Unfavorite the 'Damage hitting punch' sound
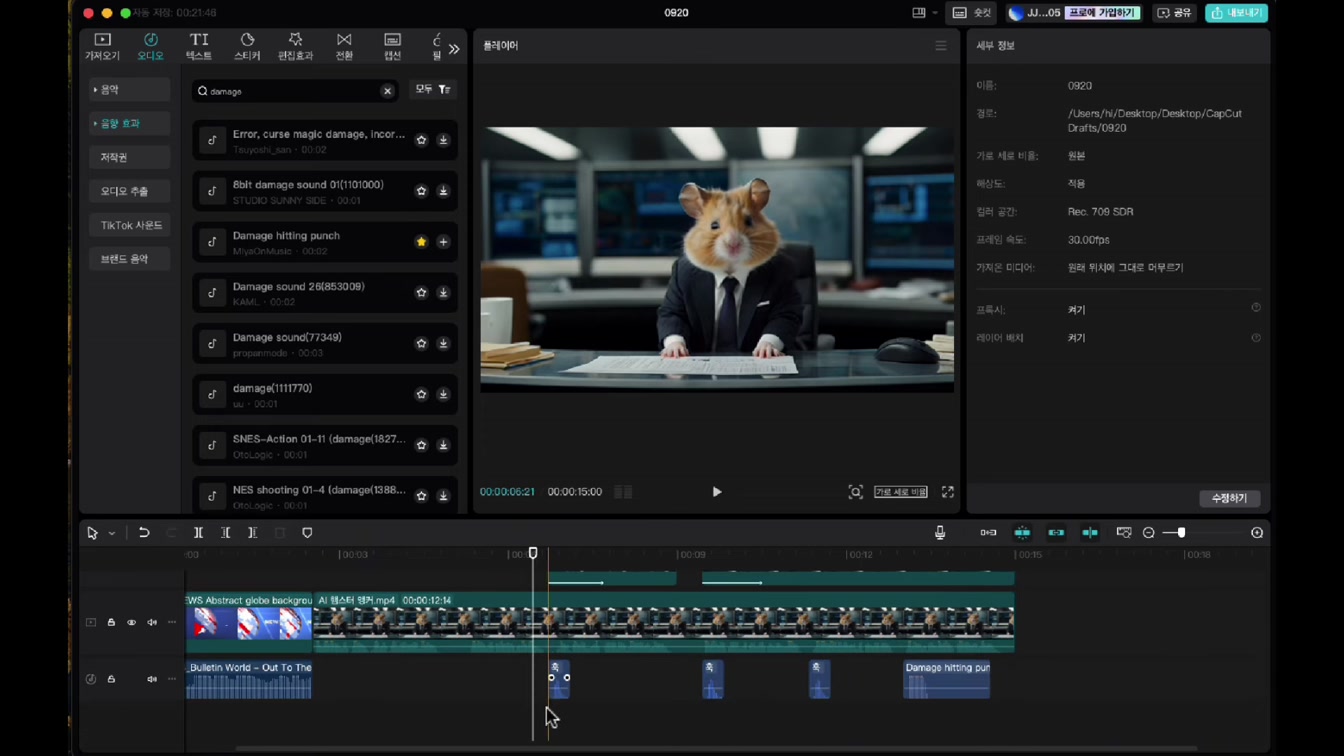 coord(421,242)
